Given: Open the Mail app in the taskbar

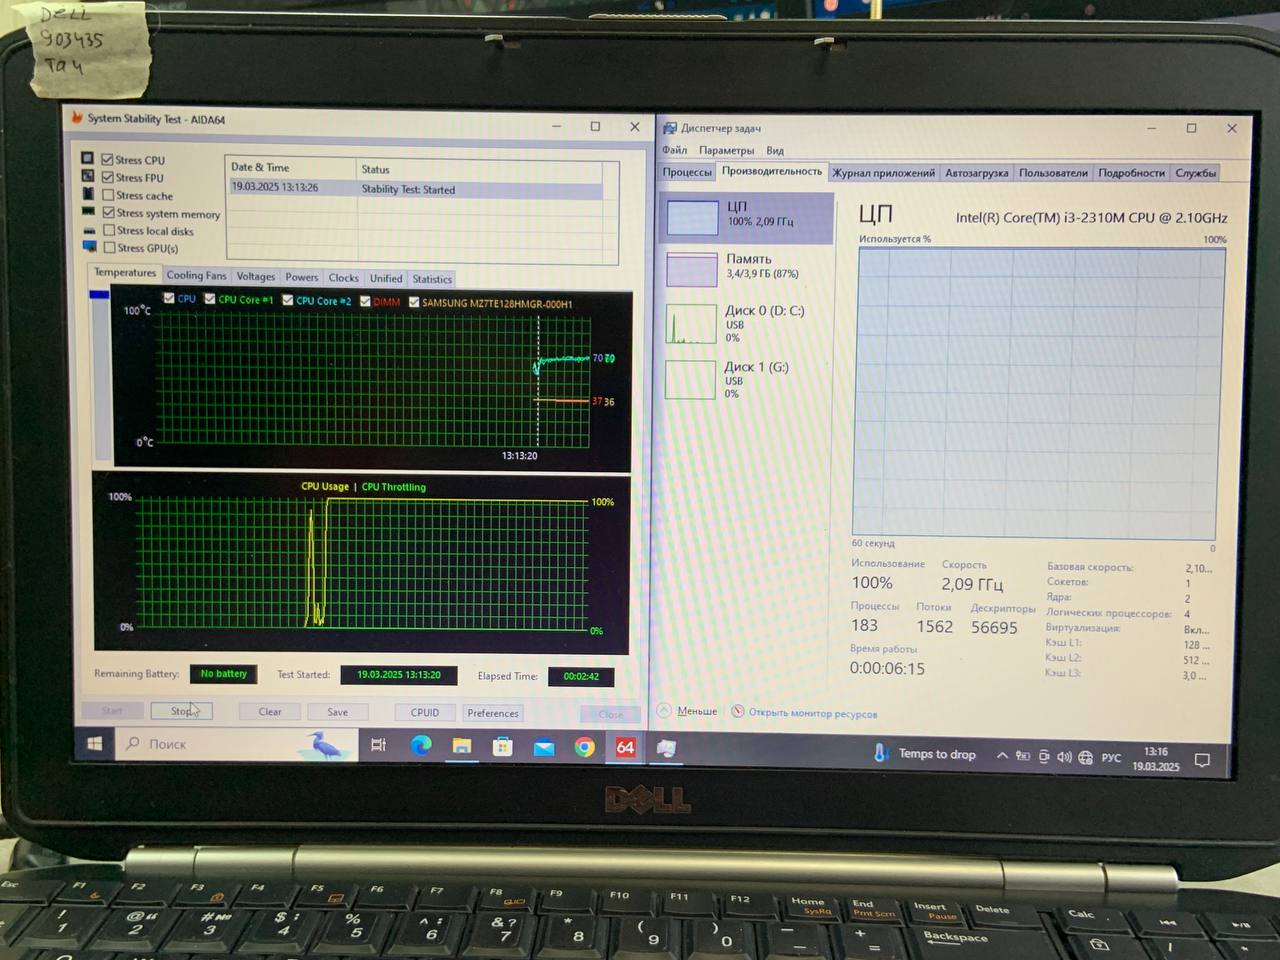Looking at the screenshot, I should tap(543, 747).
